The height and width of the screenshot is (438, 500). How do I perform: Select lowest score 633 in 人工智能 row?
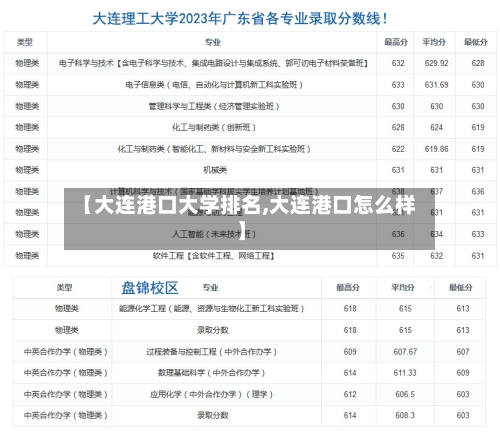coord(478,234)
